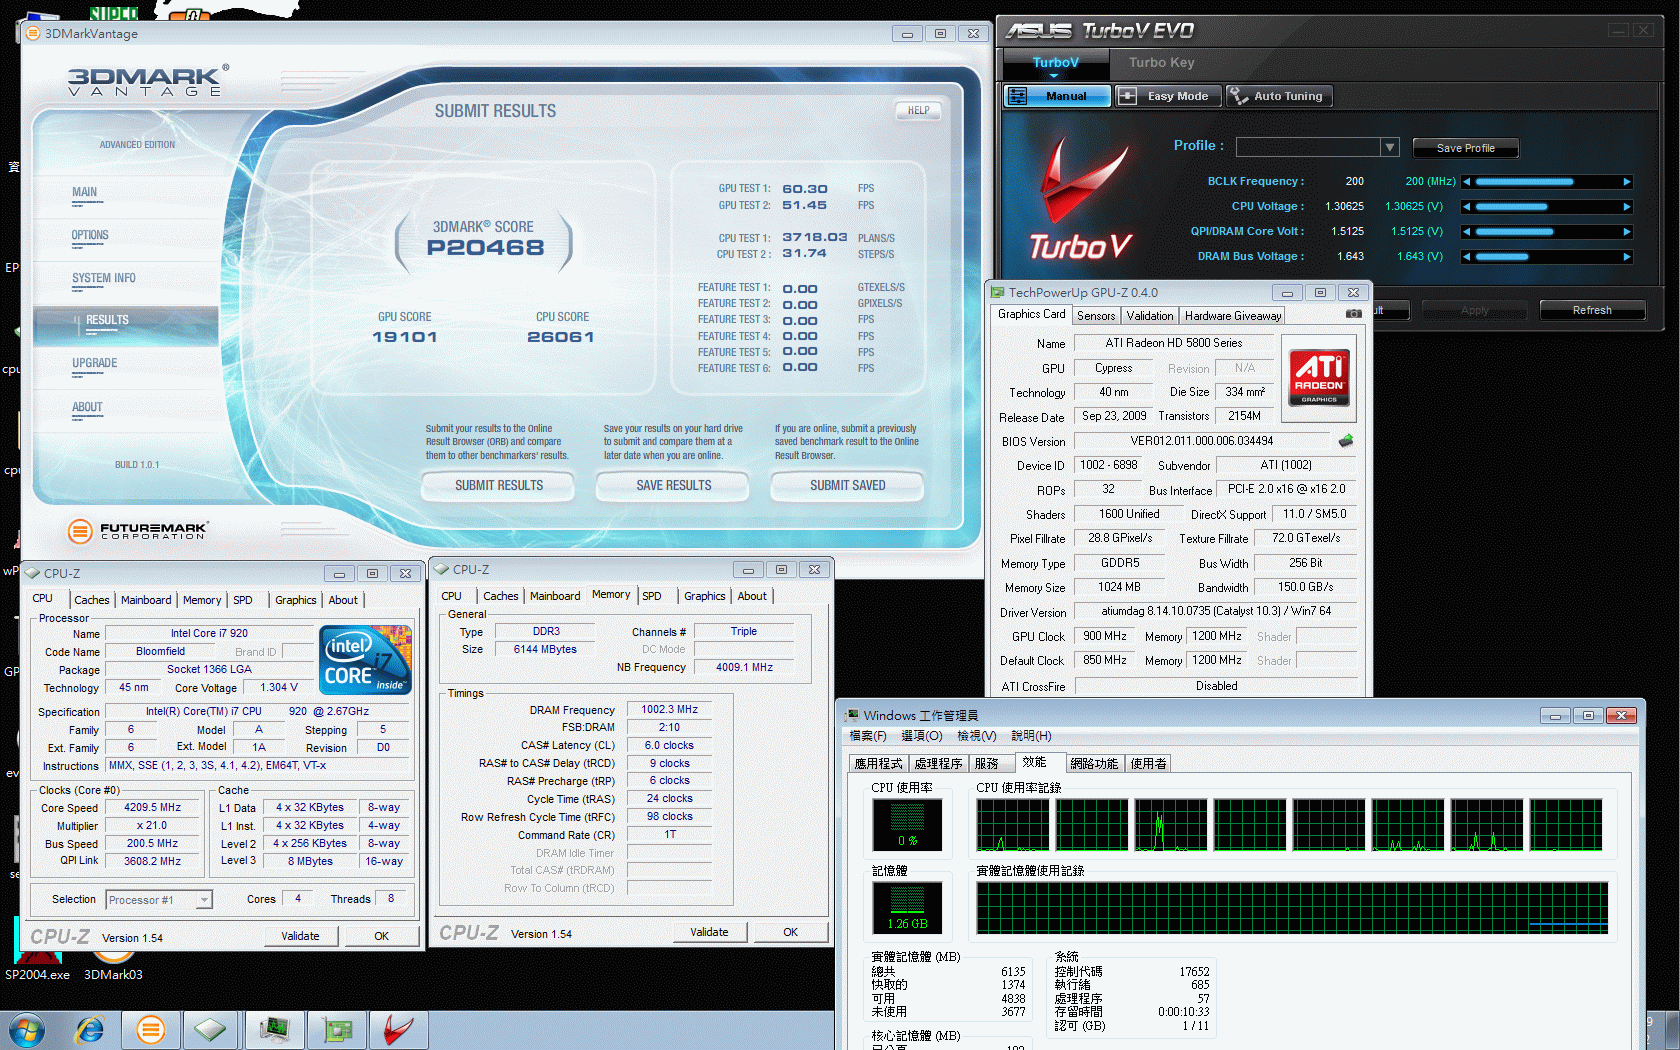The height and width of the screenshot is (1050, 1680).
Task: Expand the TurboV Profile dropdown
Action: click(1389, 147)
